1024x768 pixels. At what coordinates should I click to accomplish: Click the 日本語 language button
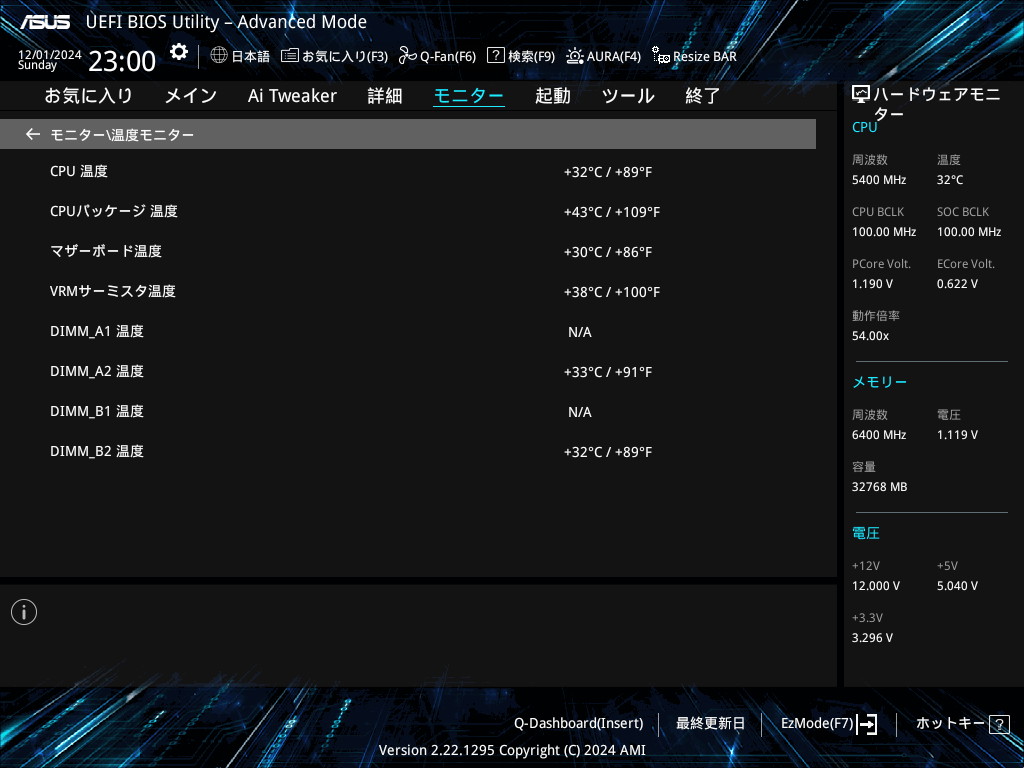click(x=250, y=57)
